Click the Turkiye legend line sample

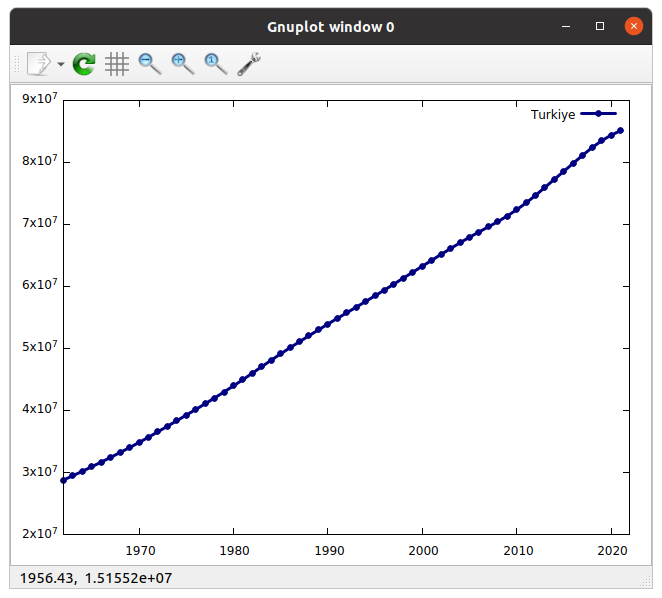(x=599, y=115)
